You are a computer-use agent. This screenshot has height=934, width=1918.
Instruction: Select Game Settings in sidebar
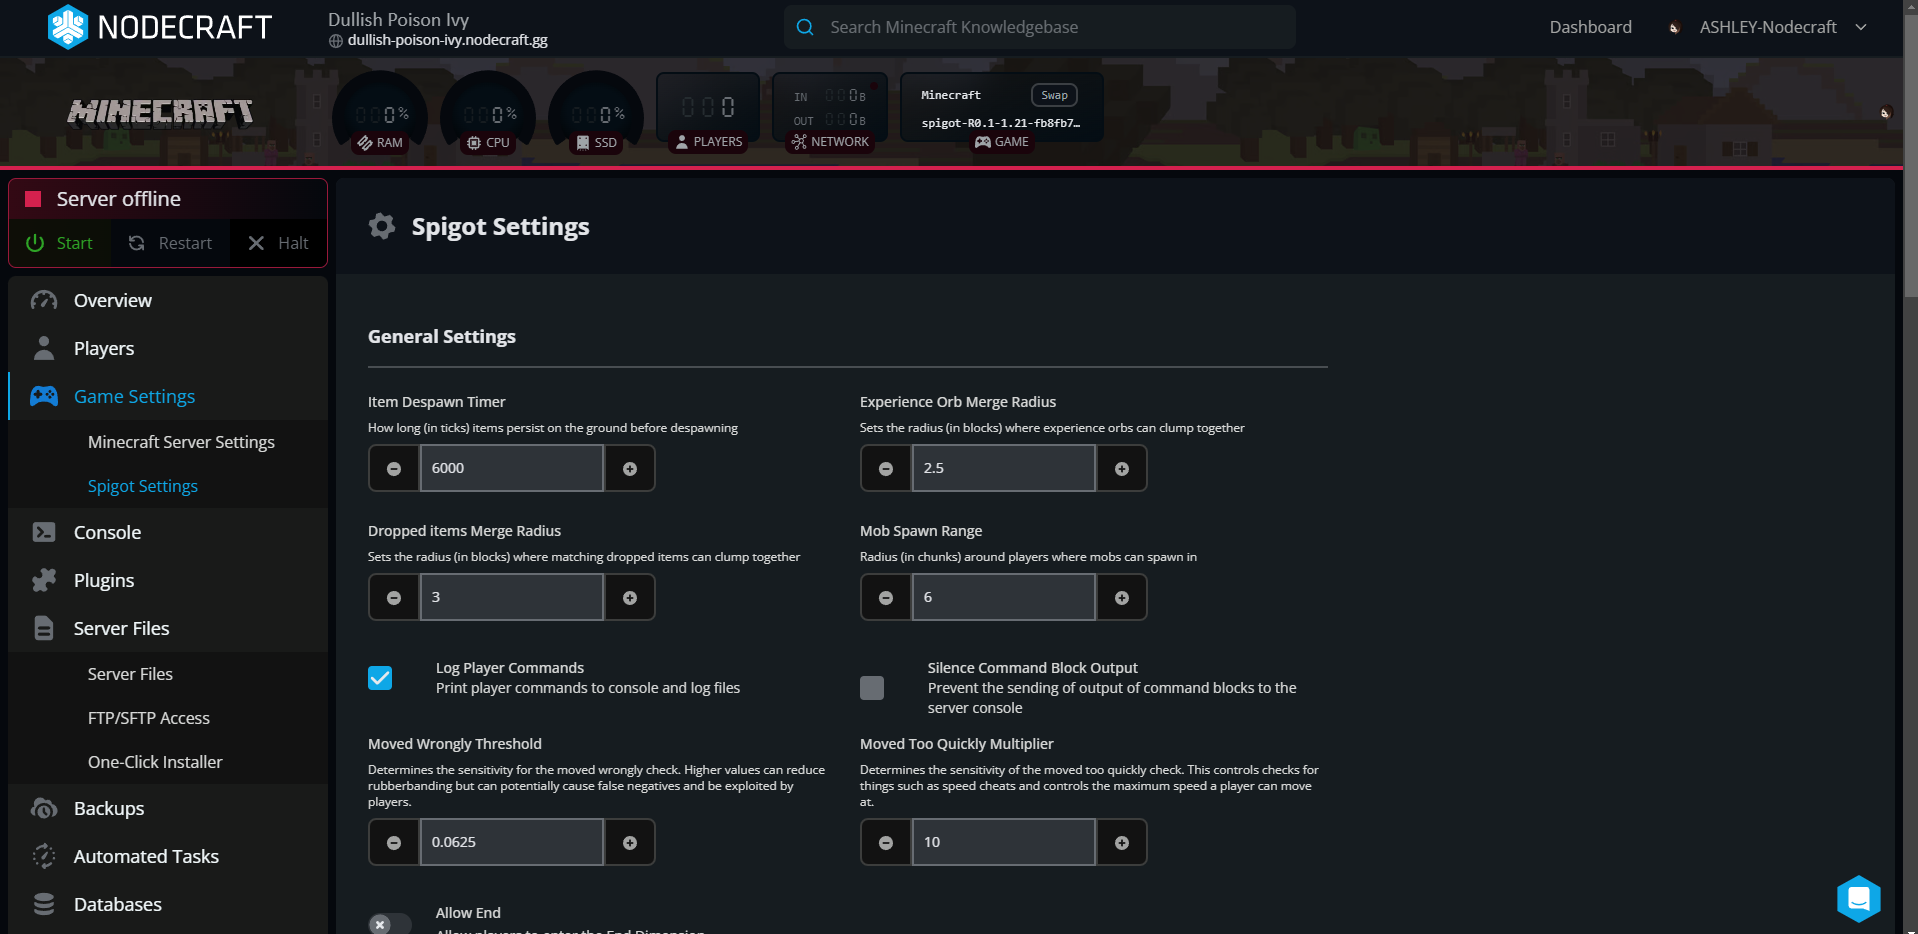(x=168, y=396)
